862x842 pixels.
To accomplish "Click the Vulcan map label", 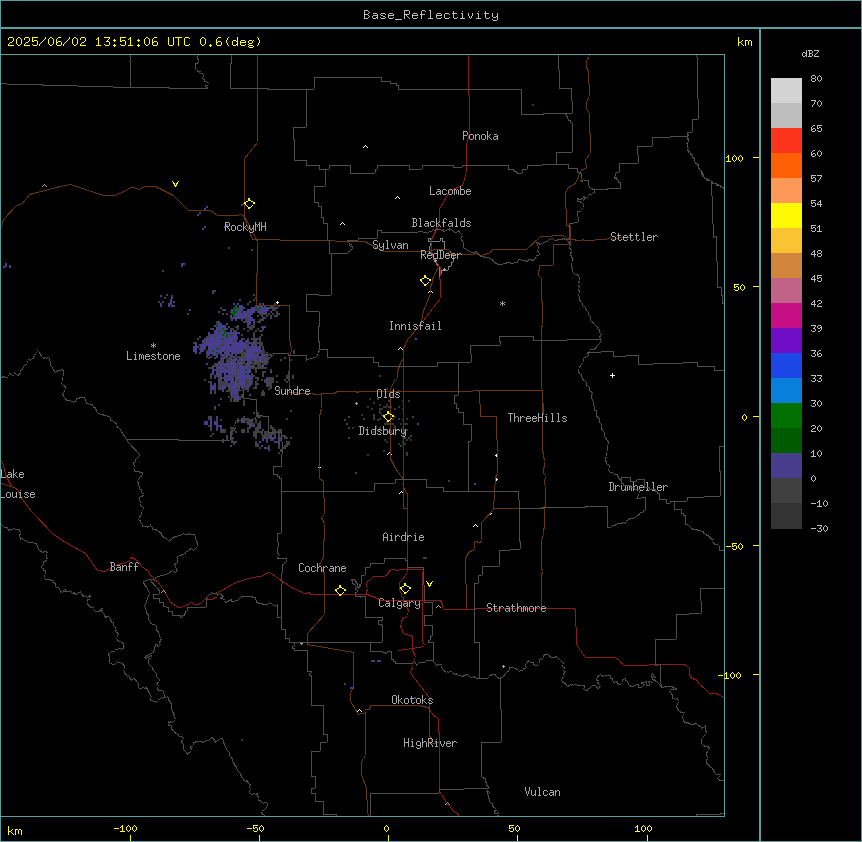I will (543, 792).
